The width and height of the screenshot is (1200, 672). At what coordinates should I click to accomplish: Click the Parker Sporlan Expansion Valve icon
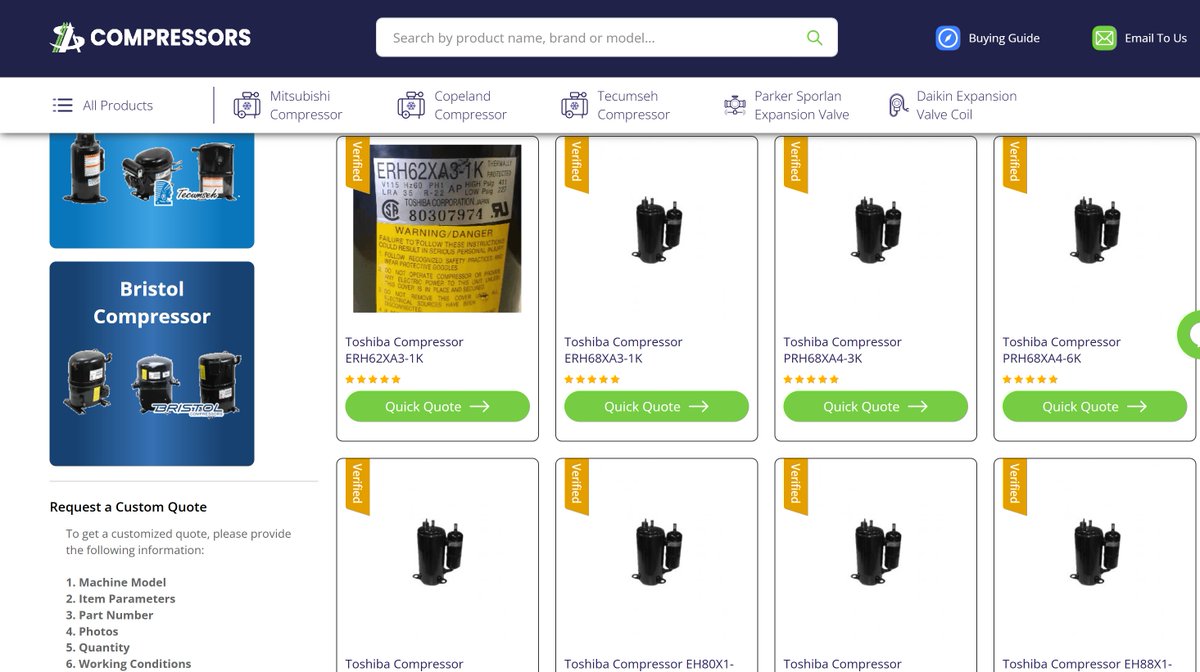[735, 105]
